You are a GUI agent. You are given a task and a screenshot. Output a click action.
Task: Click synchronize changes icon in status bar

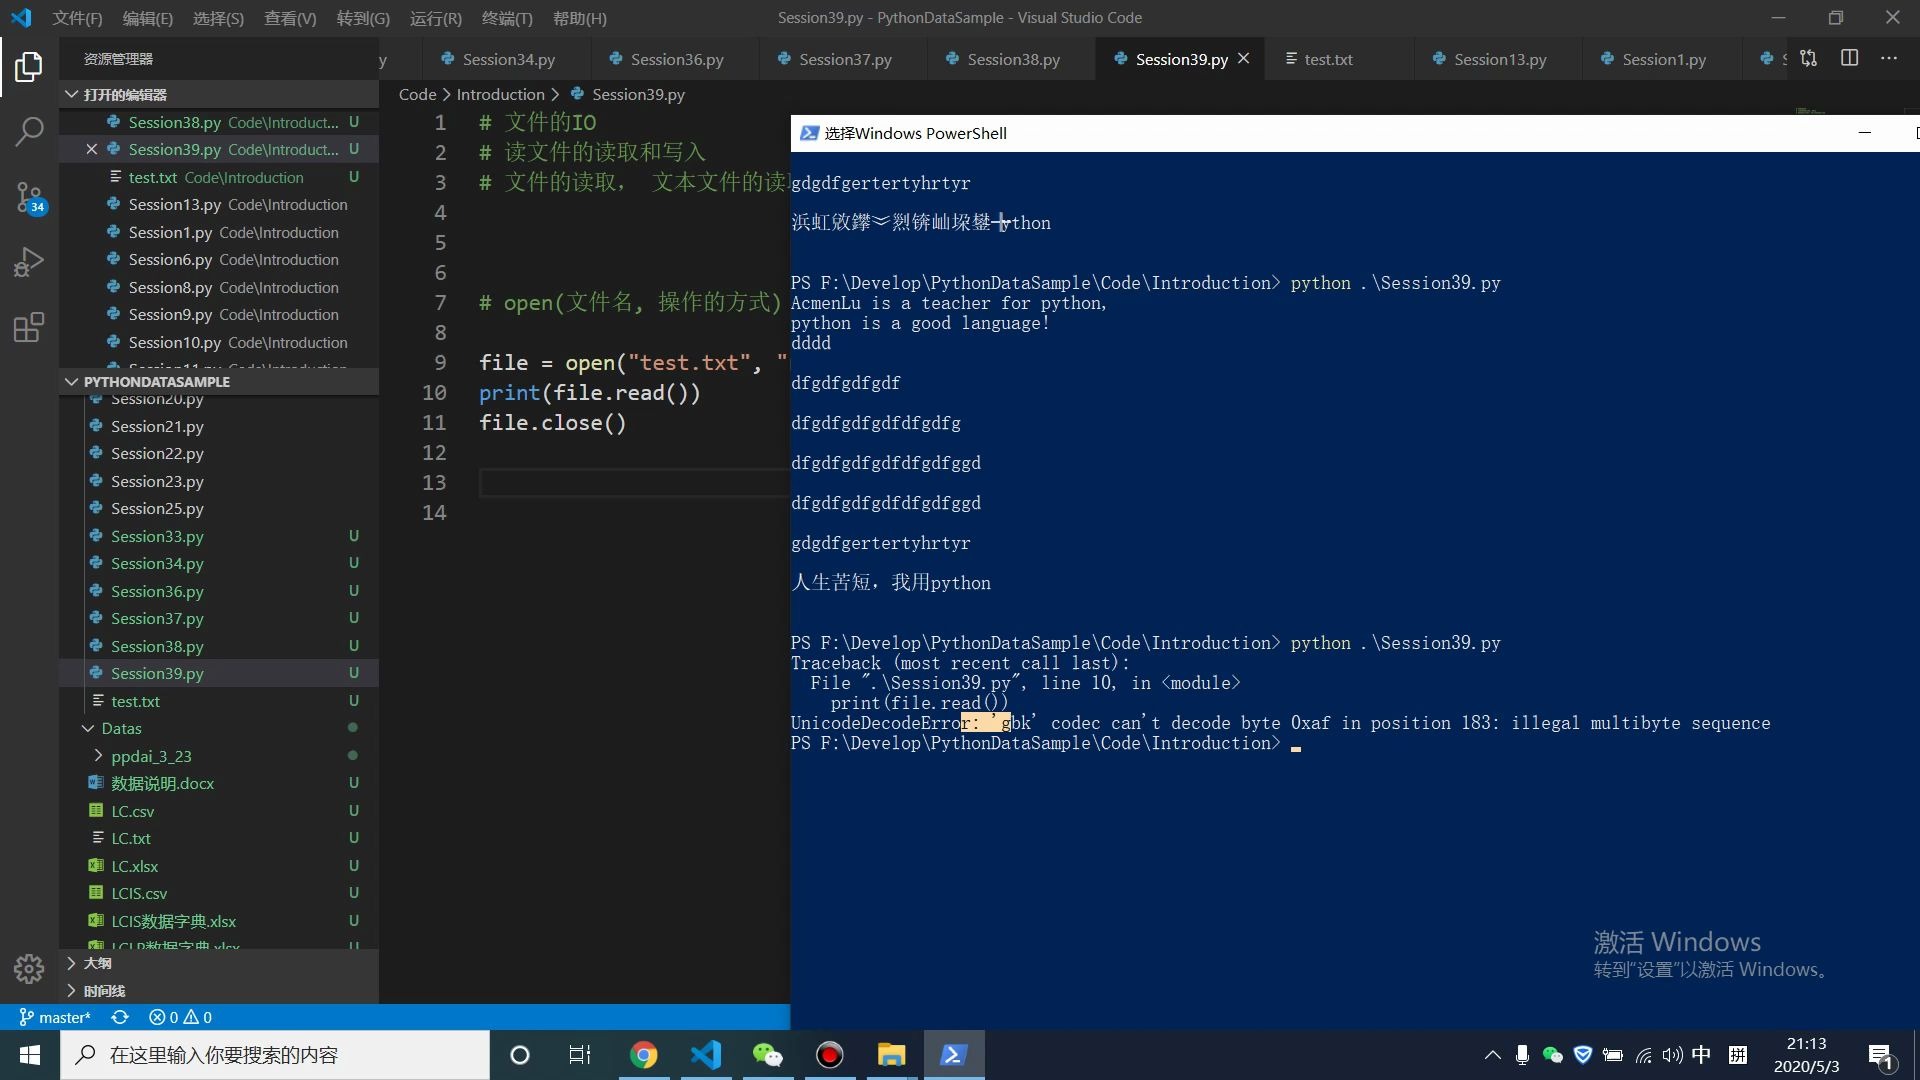120,1017
